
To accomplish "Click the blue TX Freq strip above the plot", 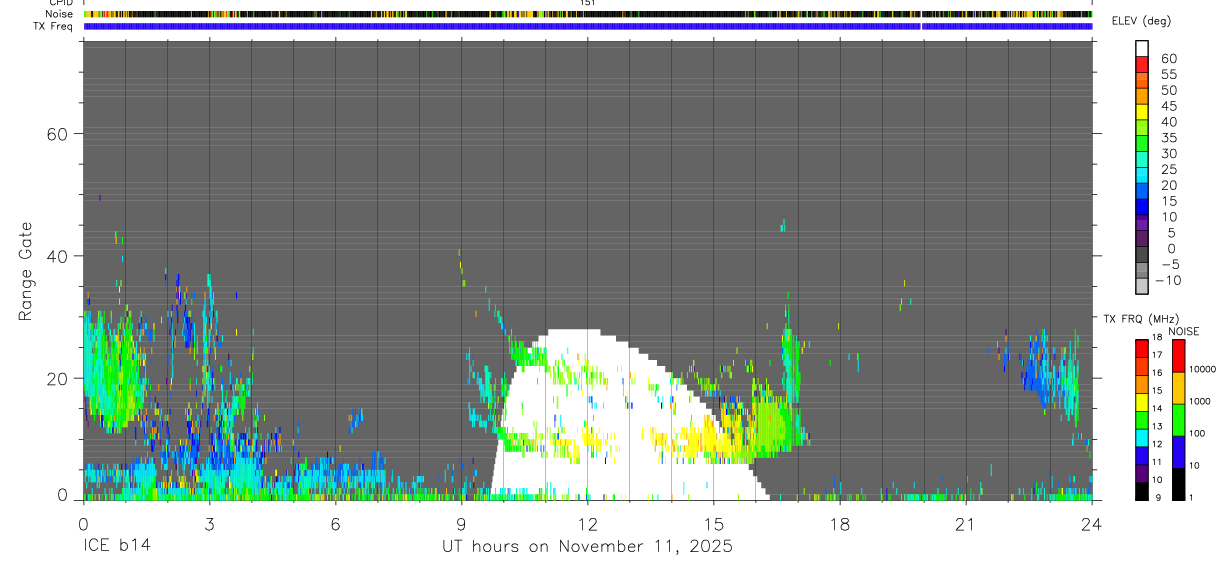I will tap(588, 26).
